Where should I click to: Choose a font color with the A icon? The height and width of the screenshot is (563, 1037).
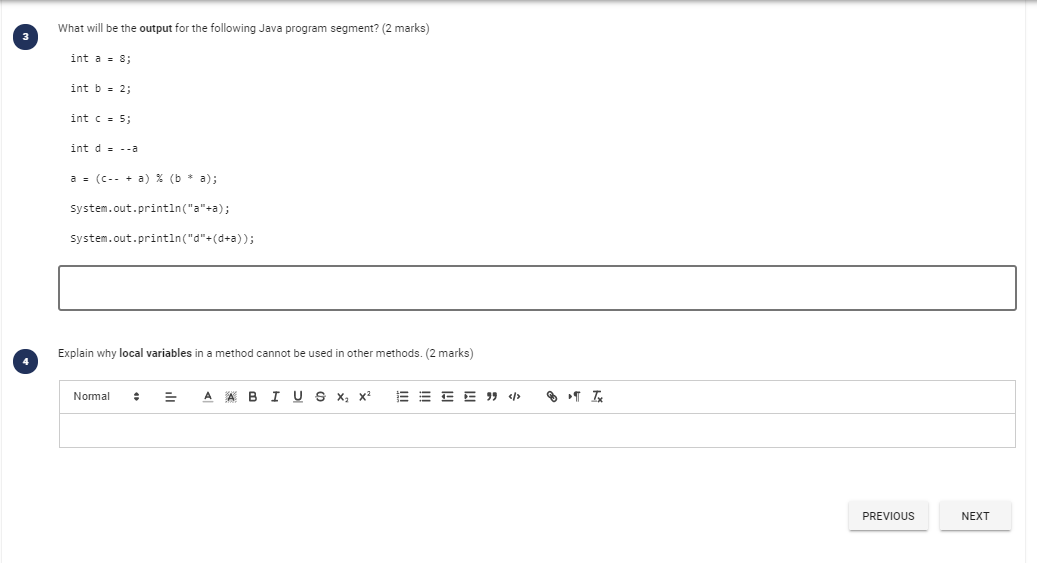coord(208,397)
